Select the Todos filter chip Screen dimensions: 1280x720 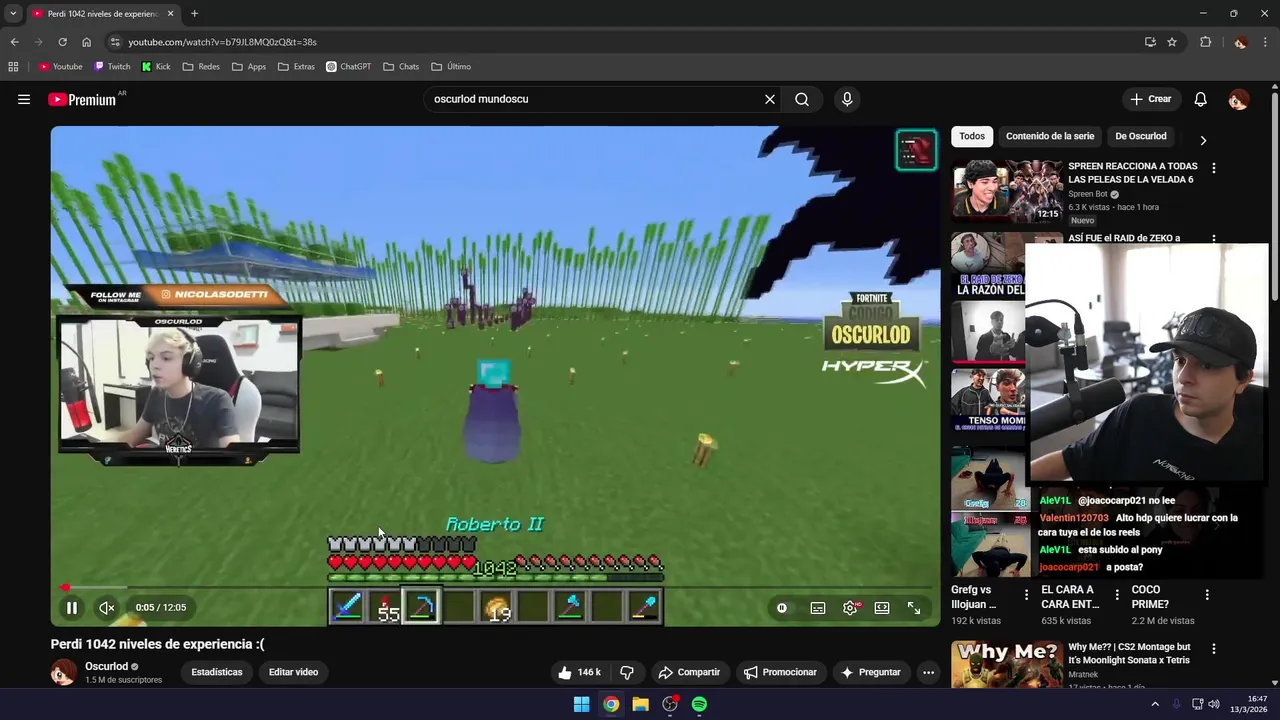pyautogui.click(x=972, y=136)
